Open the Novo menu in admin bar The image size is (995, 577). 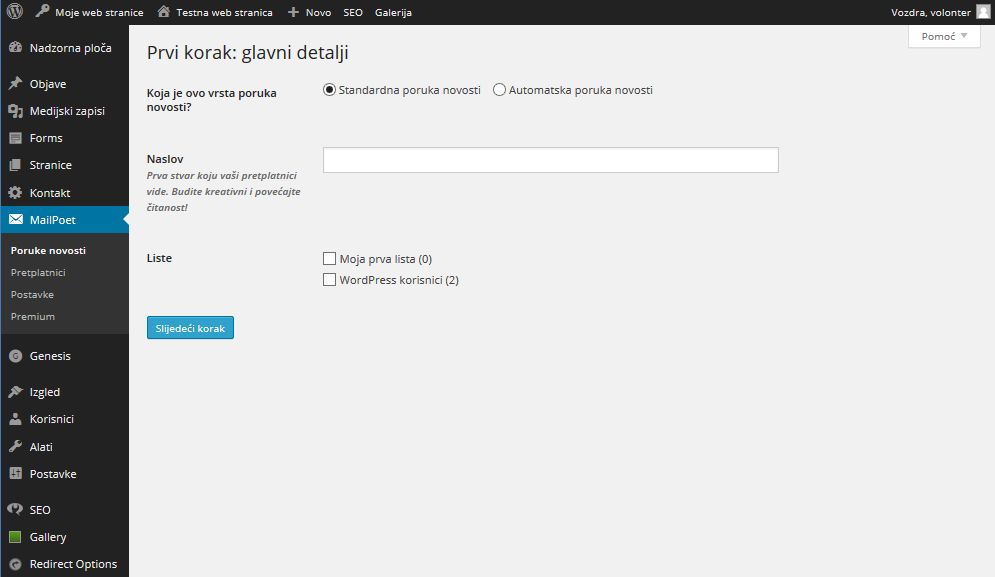tap(310, 12)
